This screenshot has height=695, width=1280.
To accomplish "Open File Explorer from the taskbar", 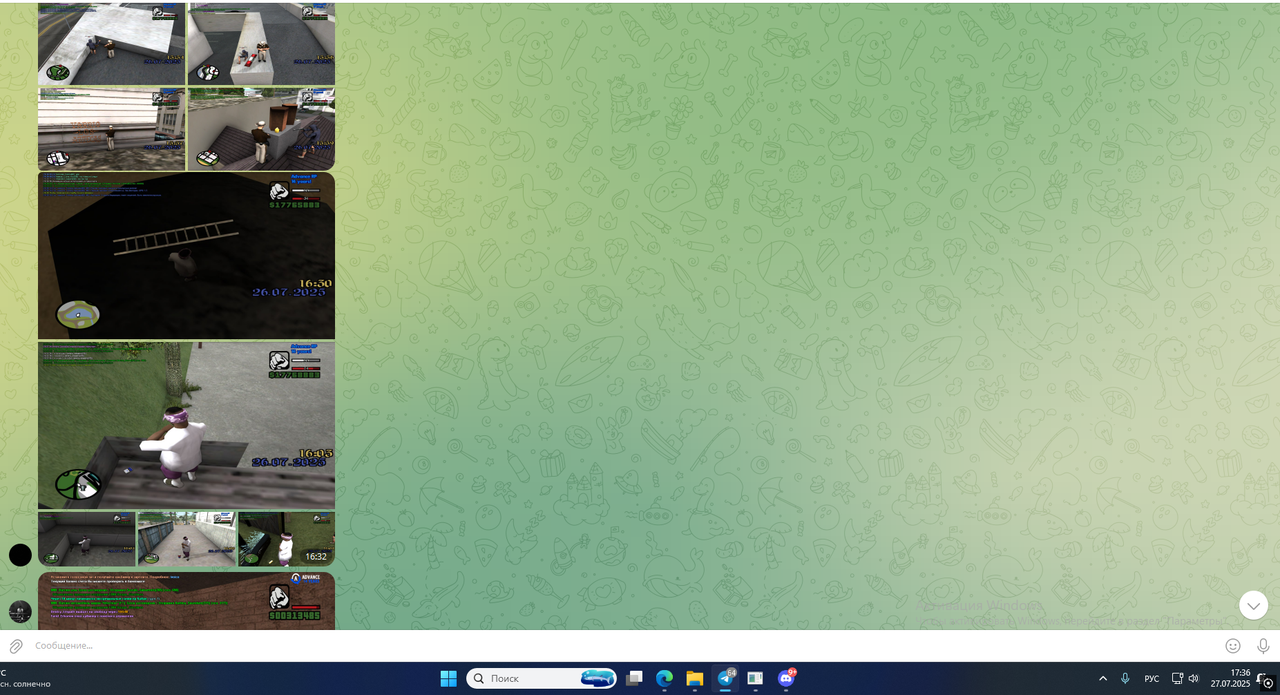I will coord(694,678).
